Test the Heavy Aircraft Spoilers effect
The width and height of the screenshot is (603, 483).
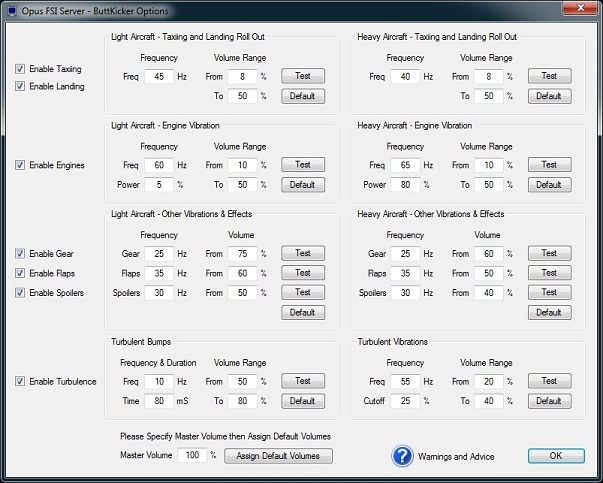click(549, 292)
